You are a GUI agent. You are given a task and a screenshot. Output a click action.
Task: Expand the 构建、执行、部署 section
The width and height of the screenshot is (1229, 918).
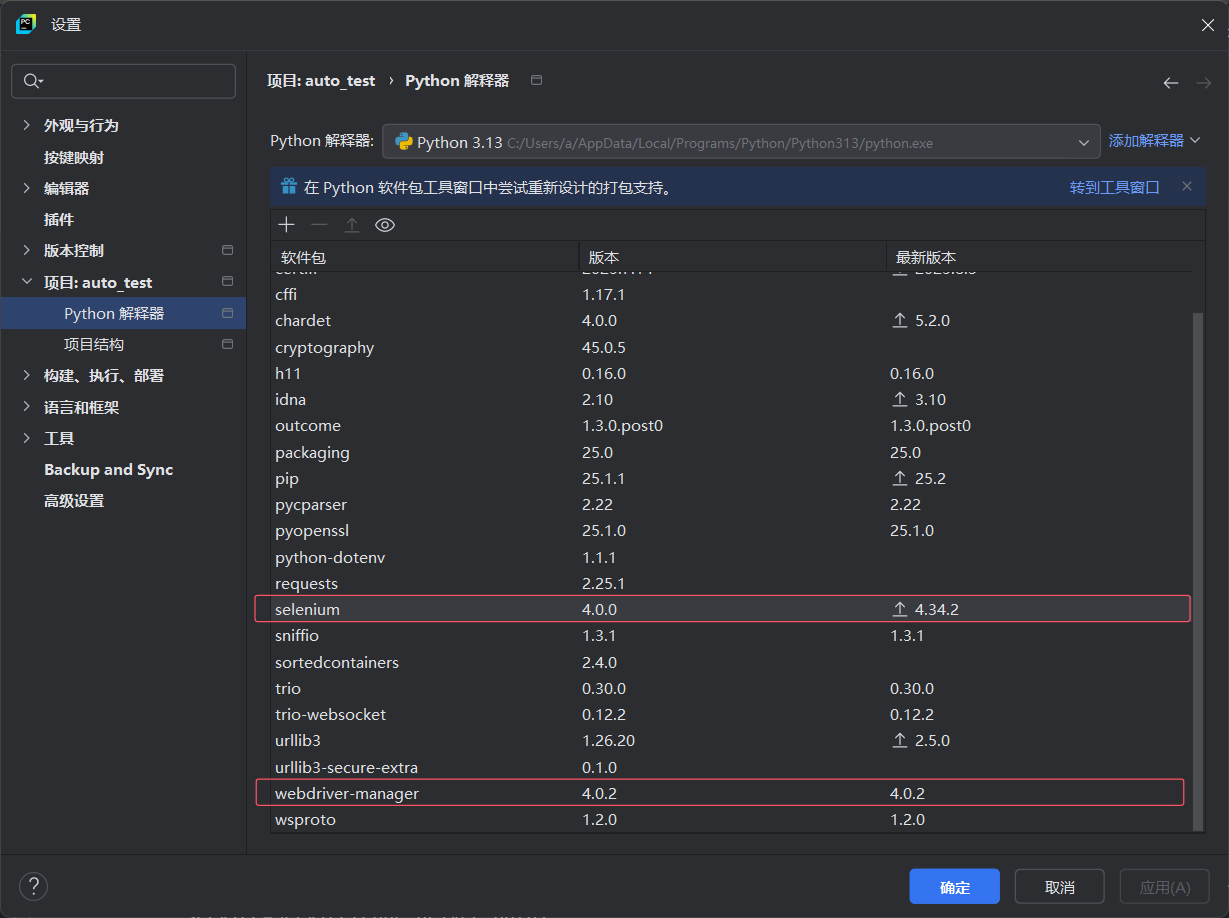26,375
